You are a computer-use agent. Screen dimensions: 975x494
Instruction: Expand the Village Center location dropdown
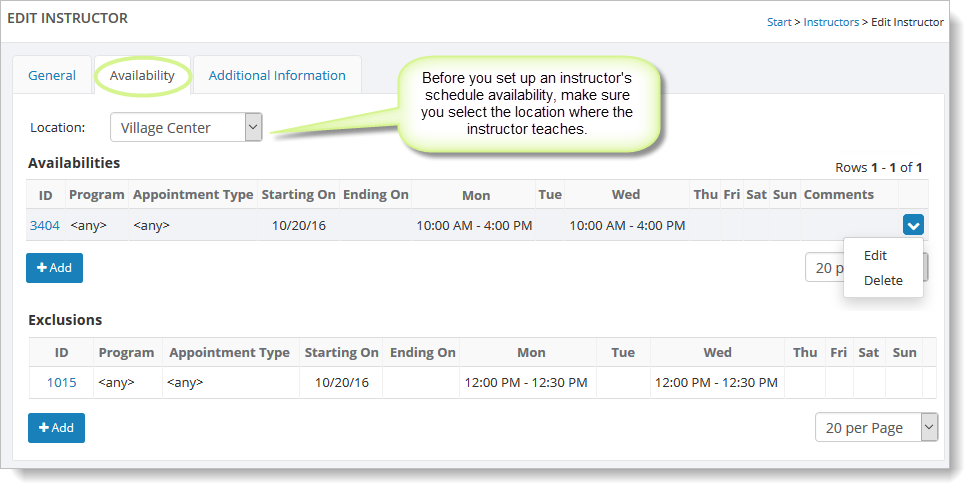coord(252,127)
